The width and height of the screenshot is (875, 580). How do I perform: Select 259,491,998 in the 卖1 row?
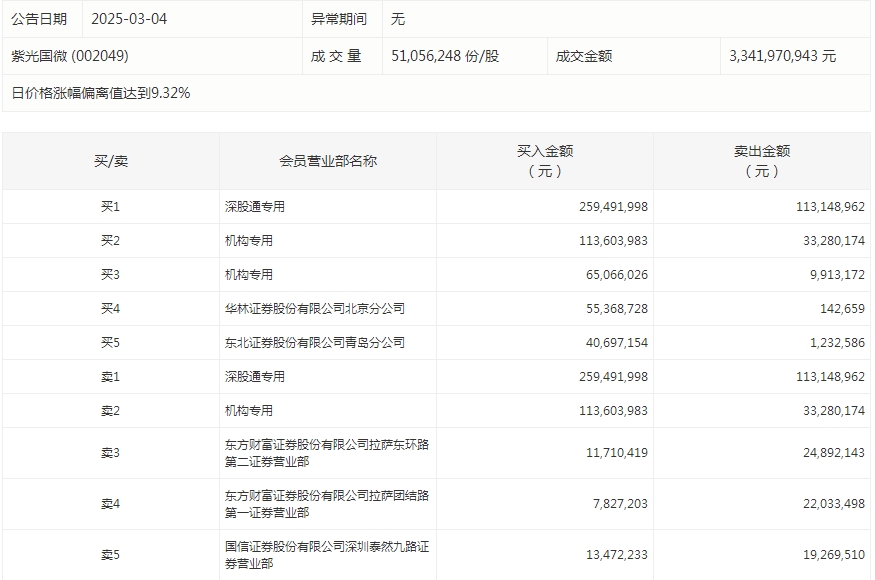pos(613,377)
